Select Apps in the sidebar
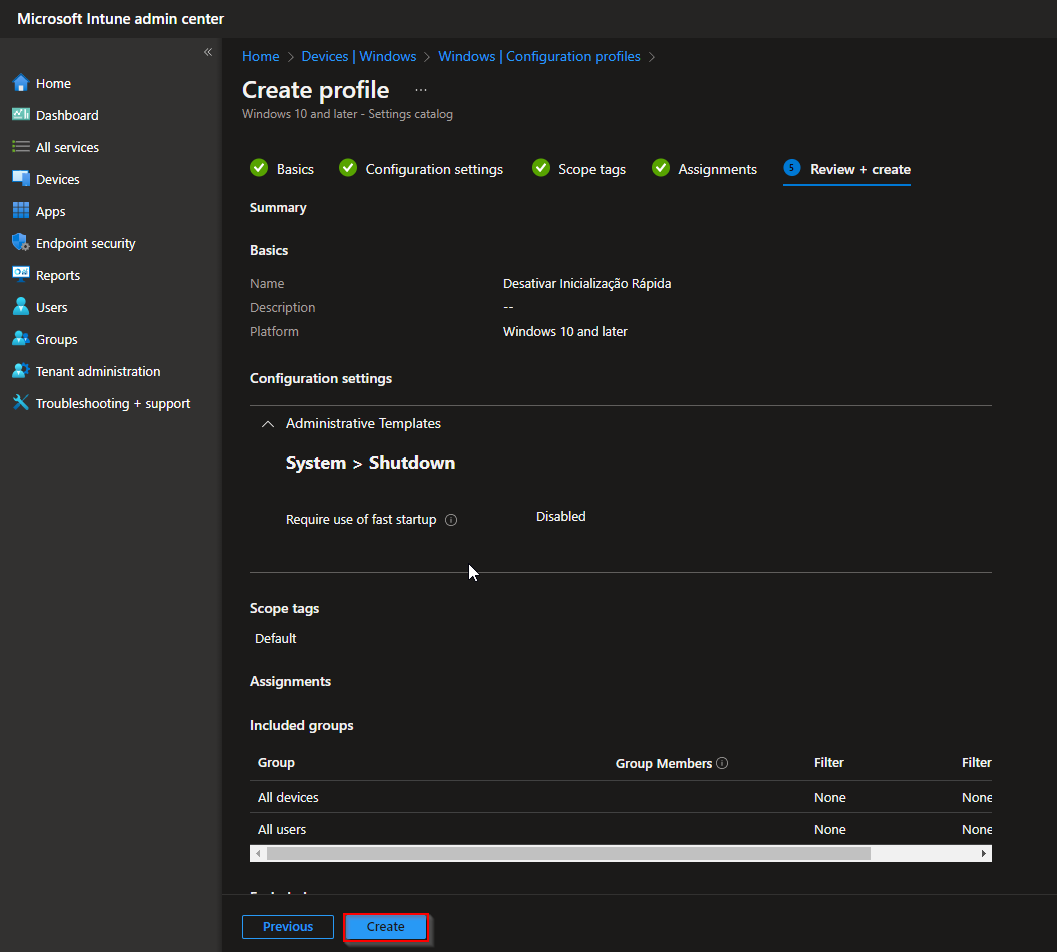Image resolution: width=1057 pixels, height=952 pixels. click(51, 211)
